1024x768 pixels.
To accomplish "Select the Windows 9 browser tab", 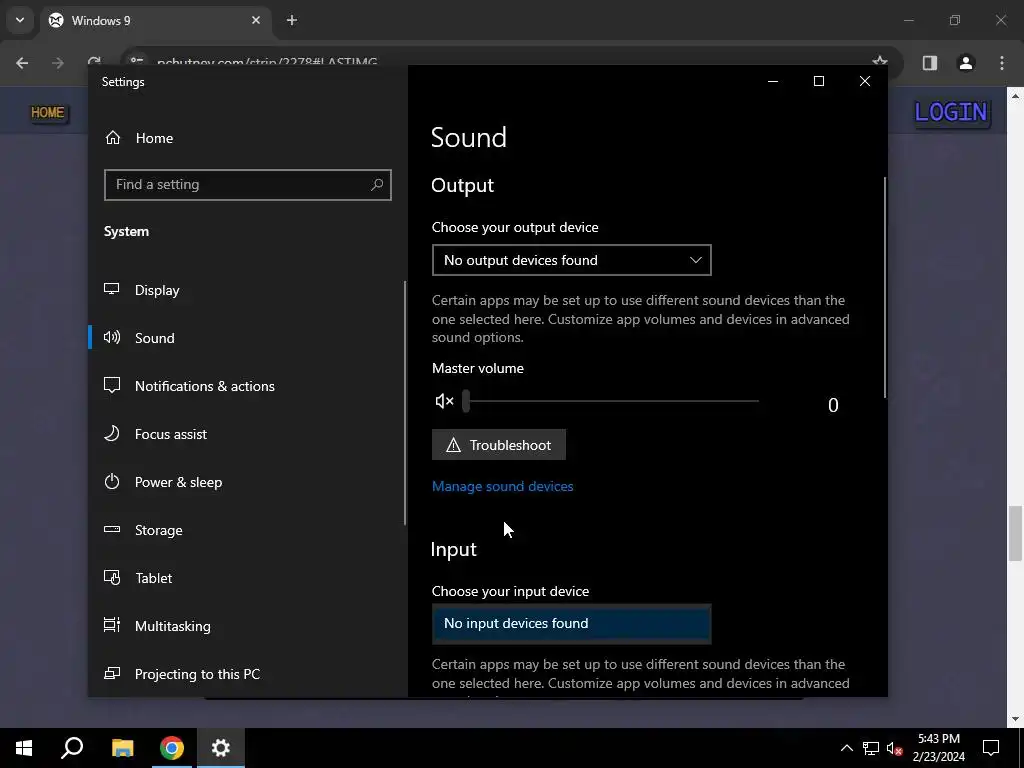I will 155,20.
